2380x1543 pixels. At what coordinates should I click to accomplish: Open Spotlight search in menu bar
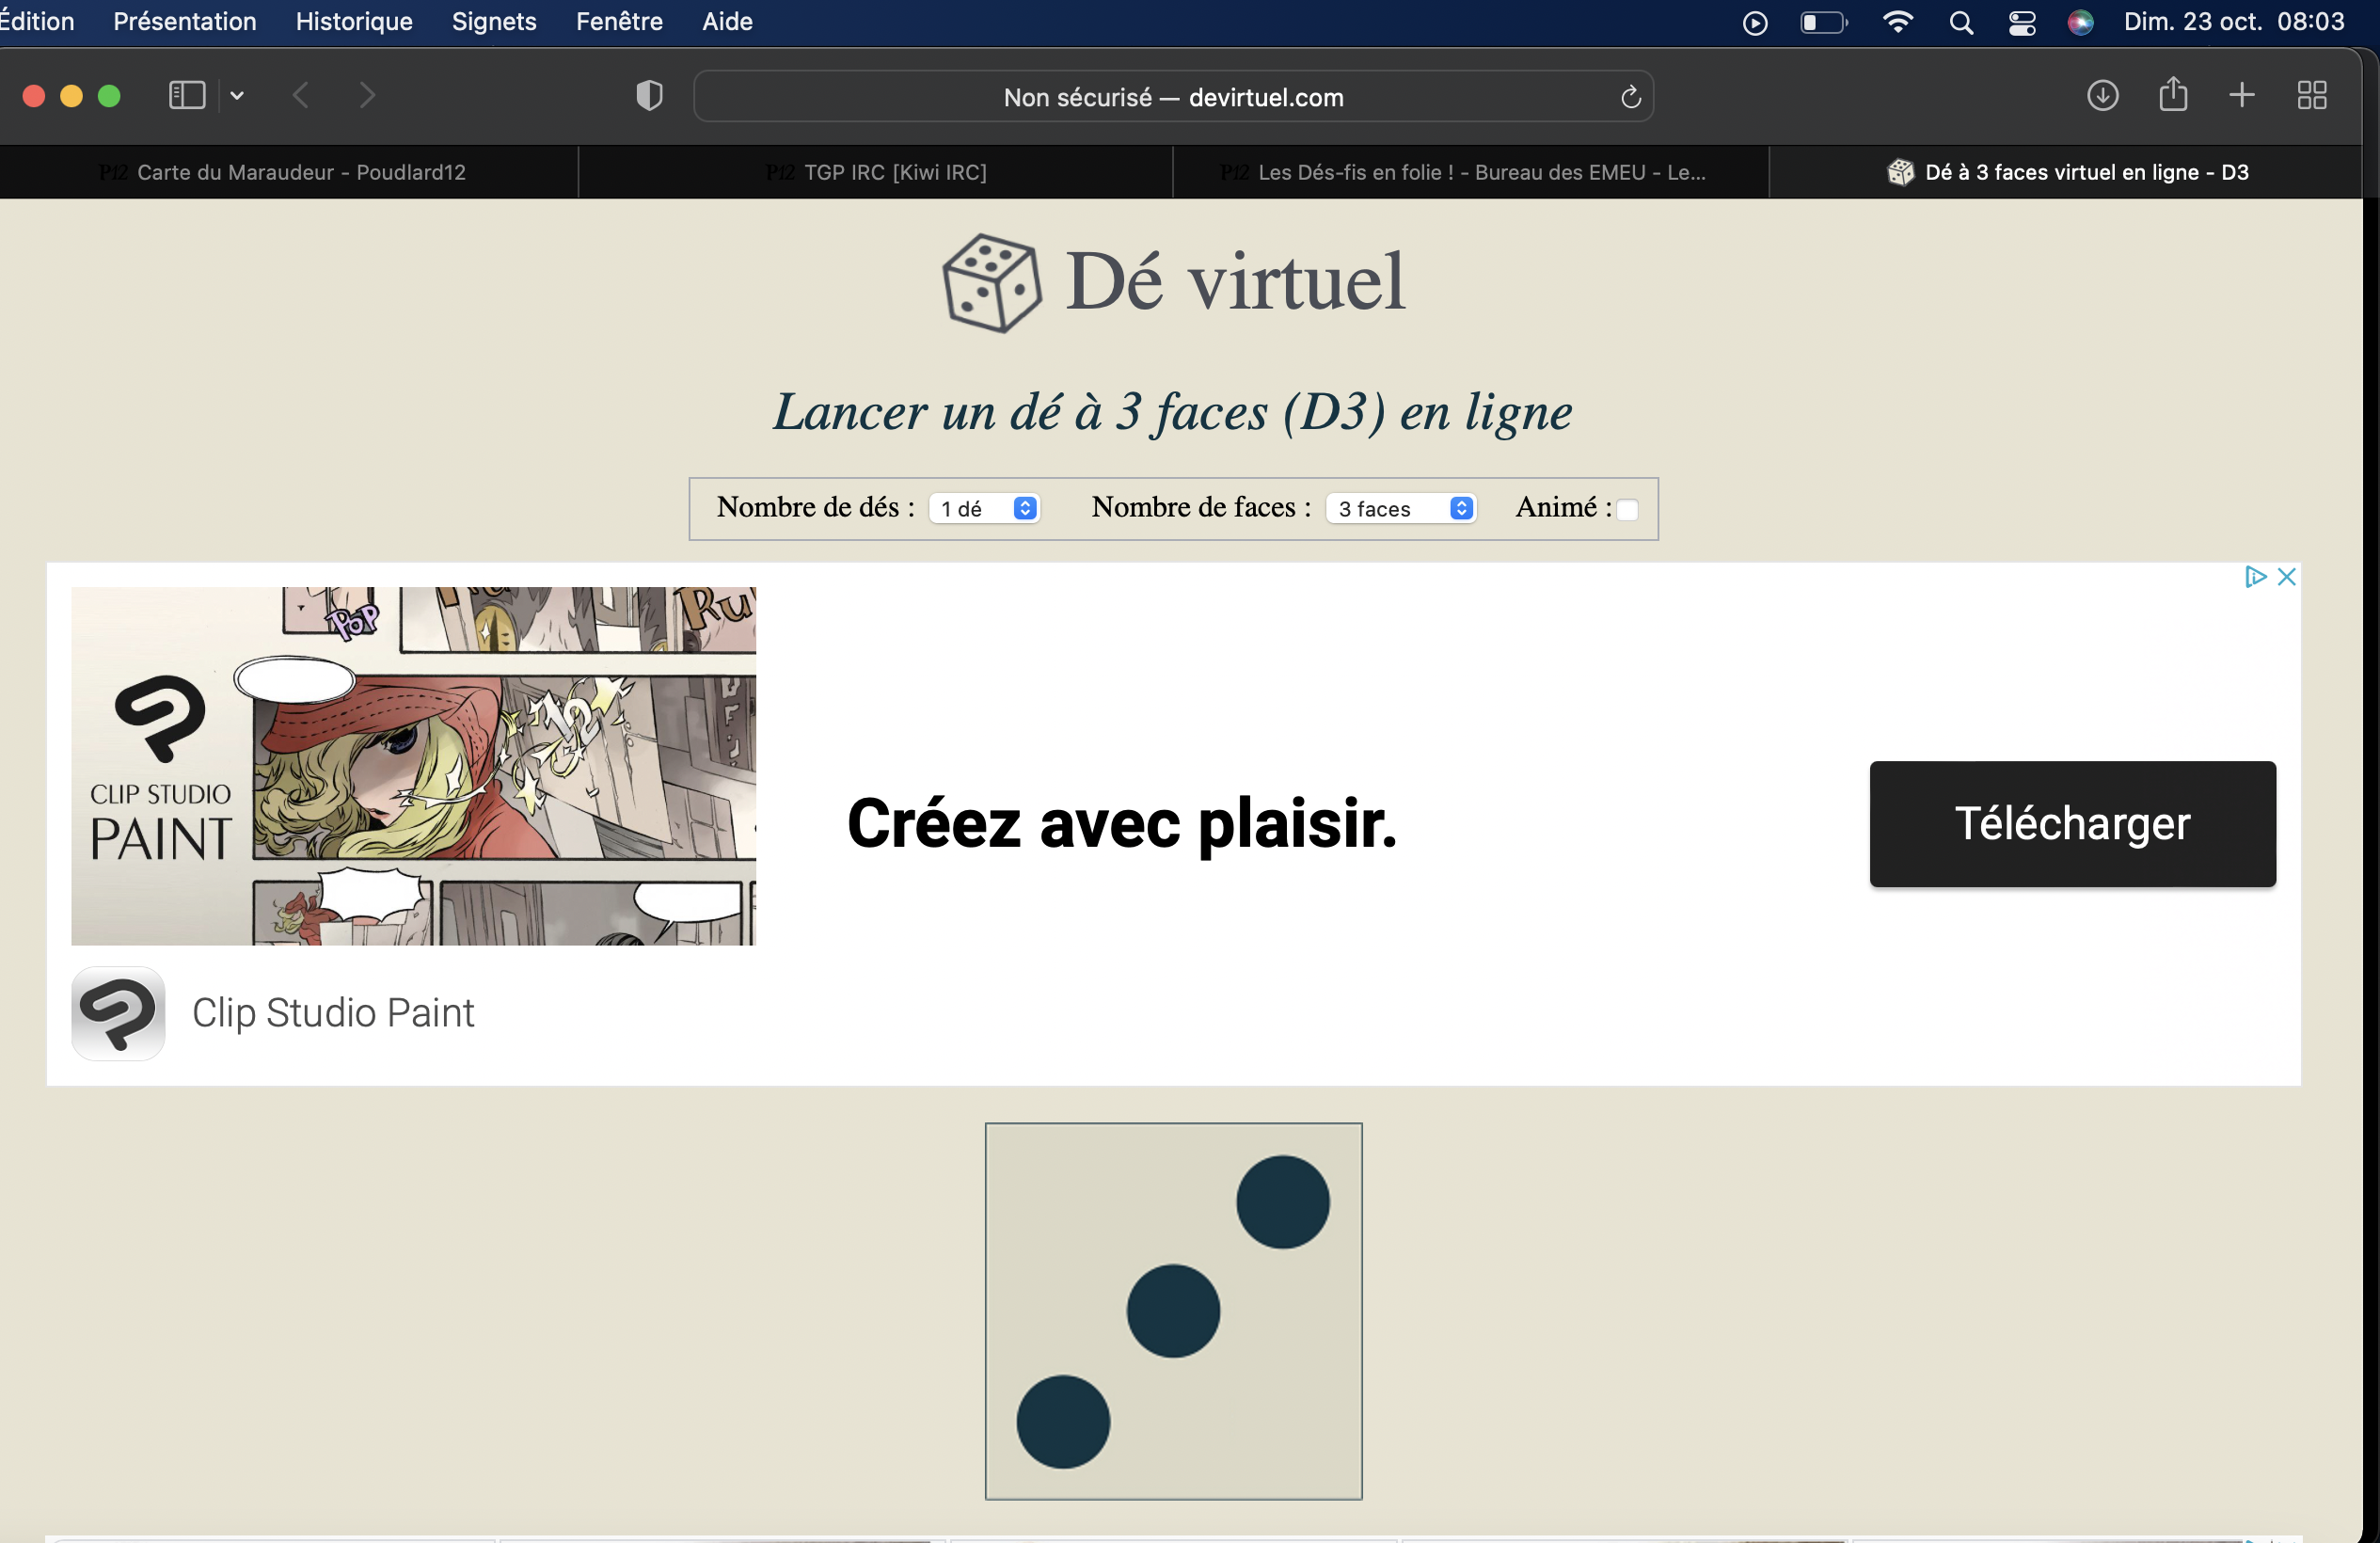point(1961,22)
